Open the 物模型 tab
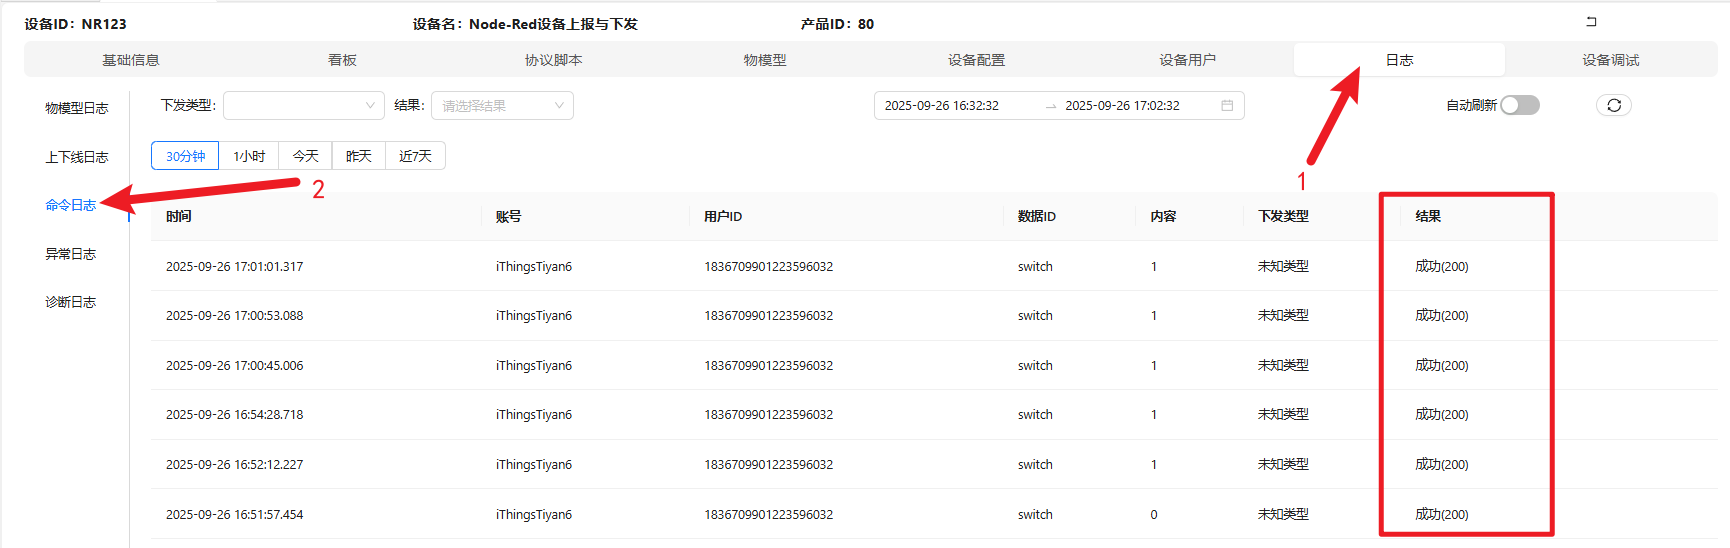 click(x=765, y=60)
